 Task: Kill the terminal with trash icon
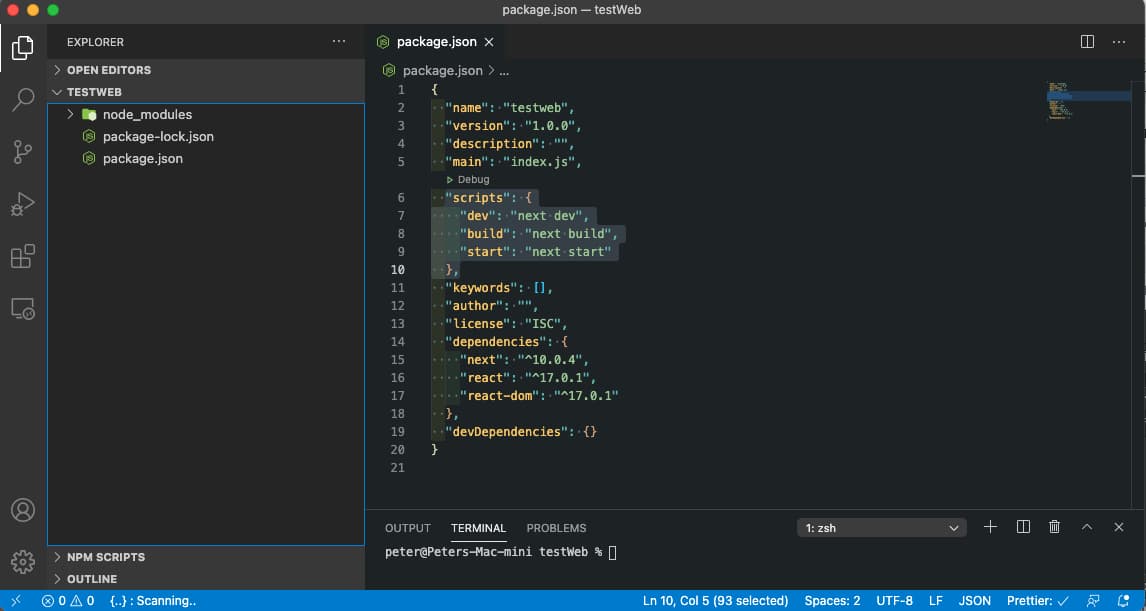point(1055,527)
